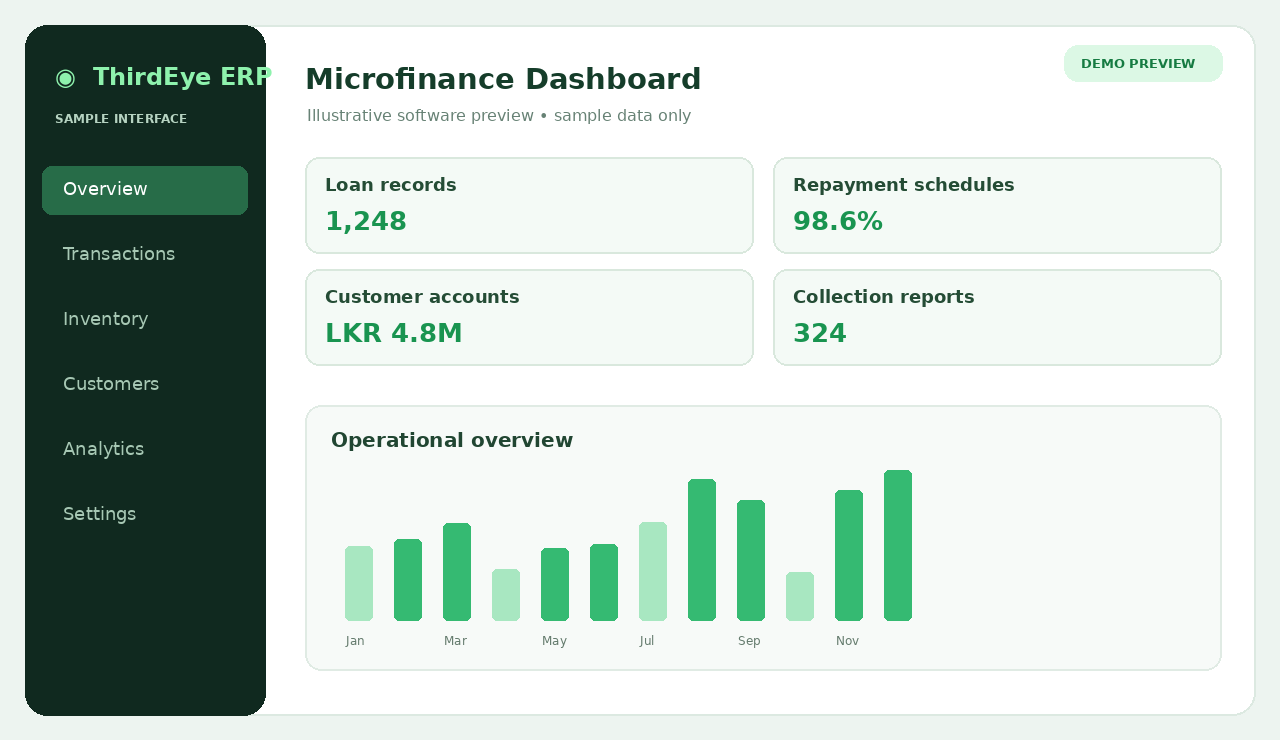Click the ThirdEye ERP brand name
This screenshot has height=740, width=1280.
[182, 77]
